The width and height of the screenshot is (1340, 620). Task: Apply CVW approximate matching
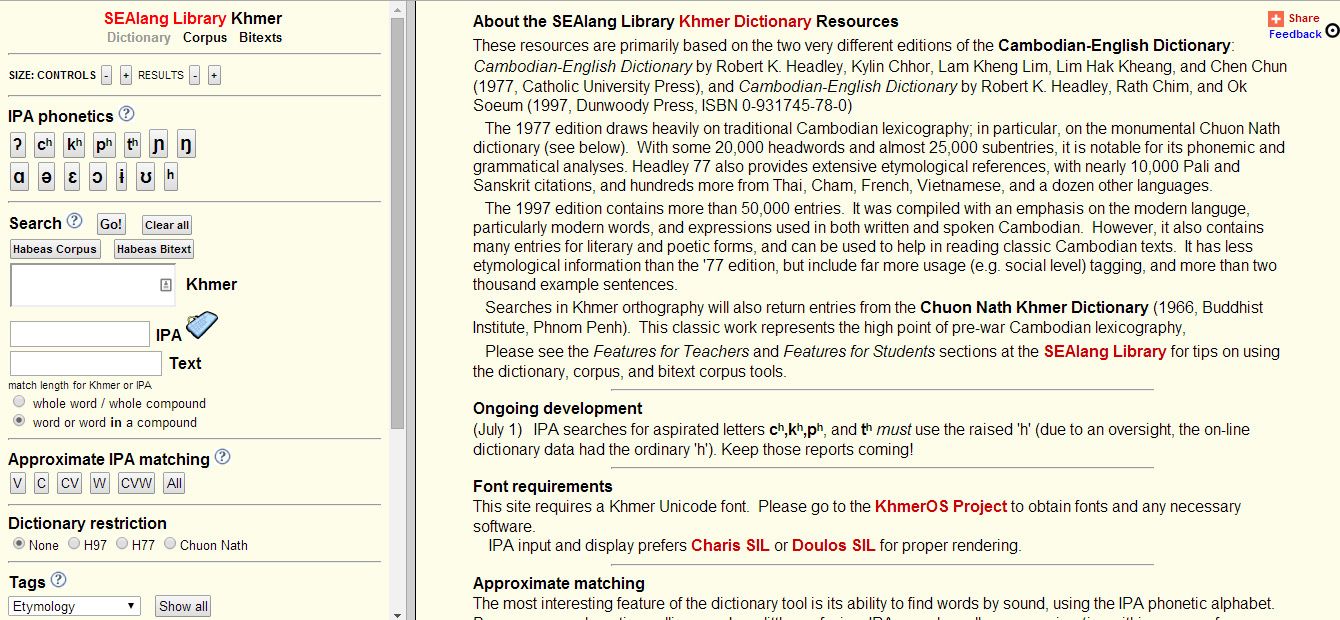(x=136, y=484)
